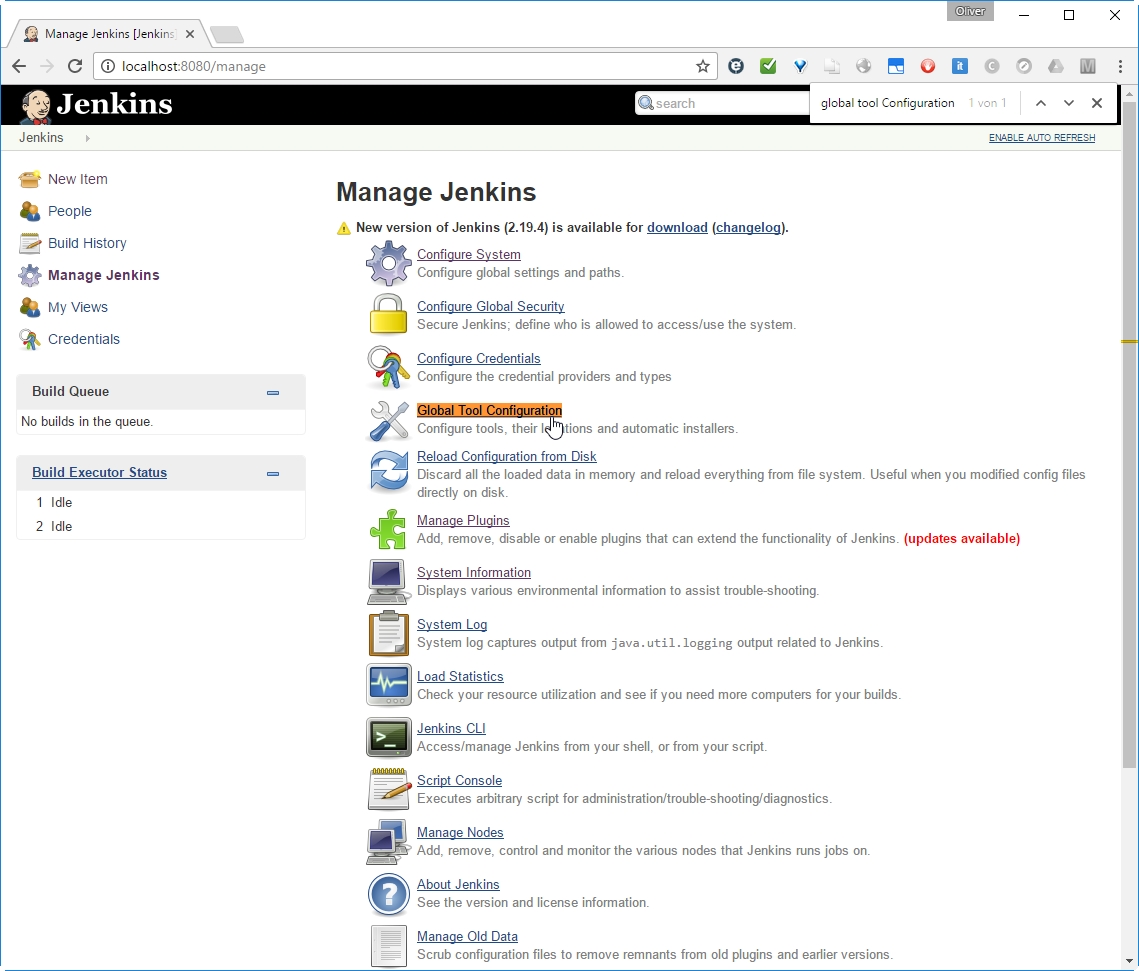Viewport: 1139px width, 971px height.
Task: Click the System Log clipboard icon
Action: tap(388, 633)
